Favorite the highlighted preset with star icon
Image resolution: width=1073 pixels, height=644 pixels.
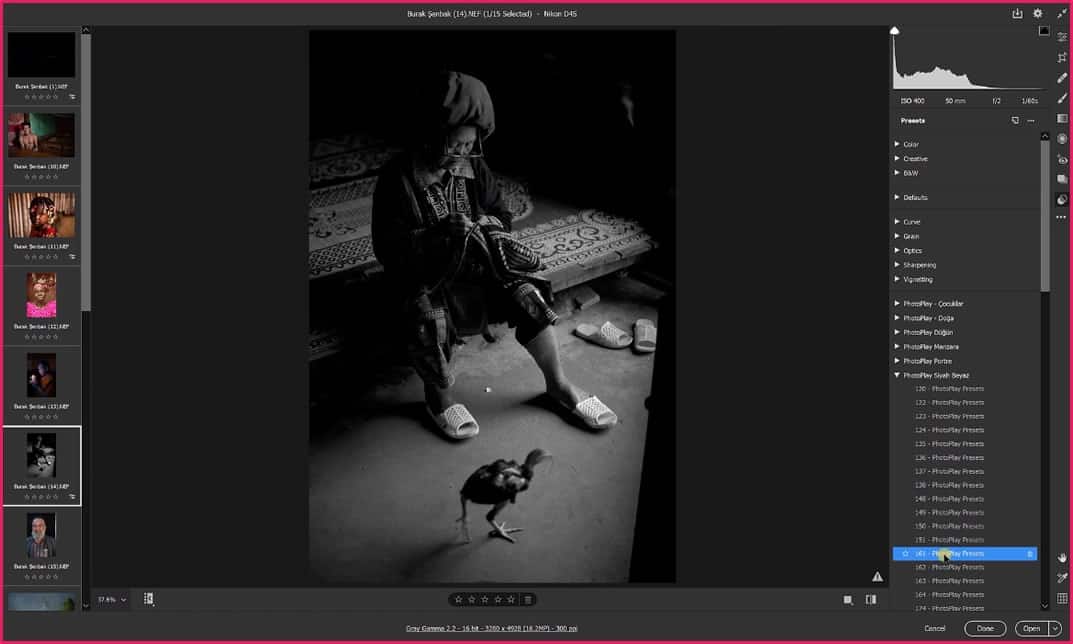tap(905, 554)
